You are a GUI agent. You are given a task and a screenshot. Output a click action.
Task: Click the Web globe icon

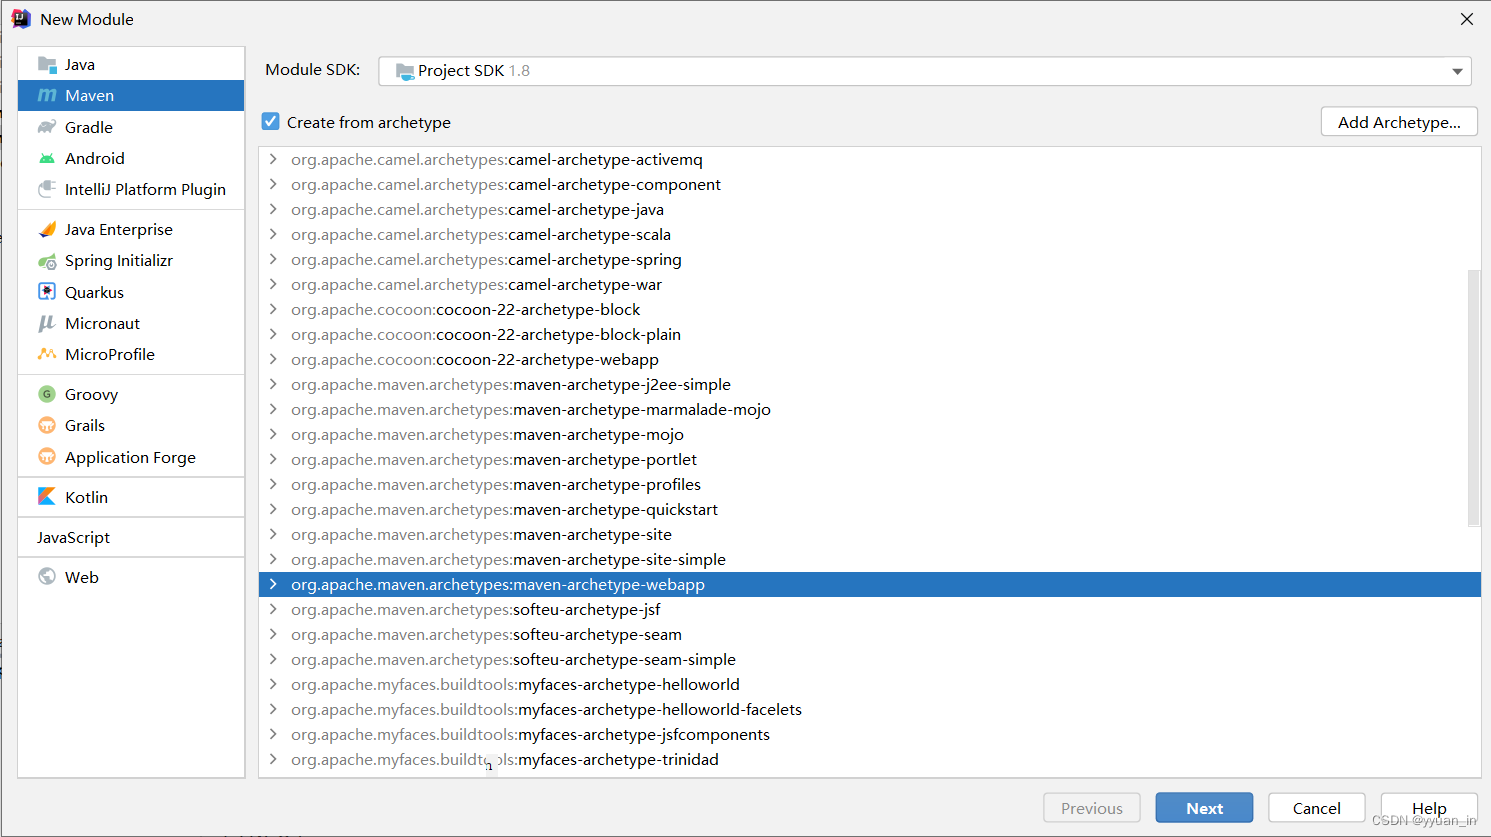pos(47,577)
